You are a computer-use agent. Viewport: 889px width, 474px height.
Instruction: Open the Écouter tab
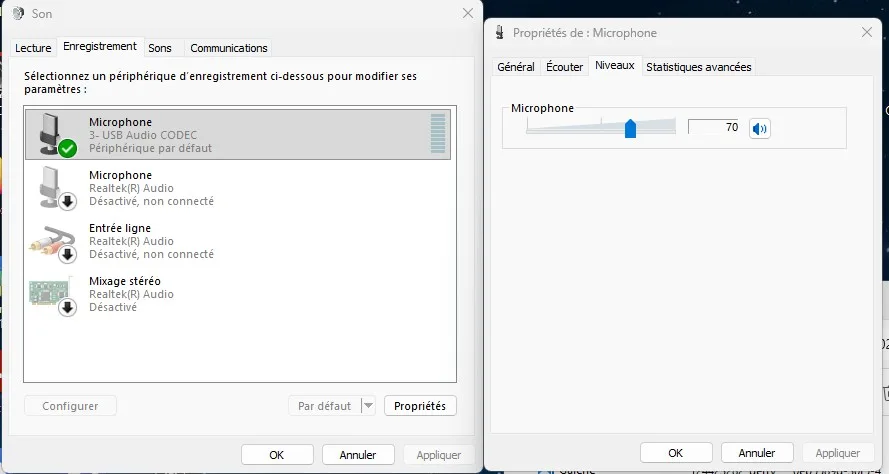point(565,67)
